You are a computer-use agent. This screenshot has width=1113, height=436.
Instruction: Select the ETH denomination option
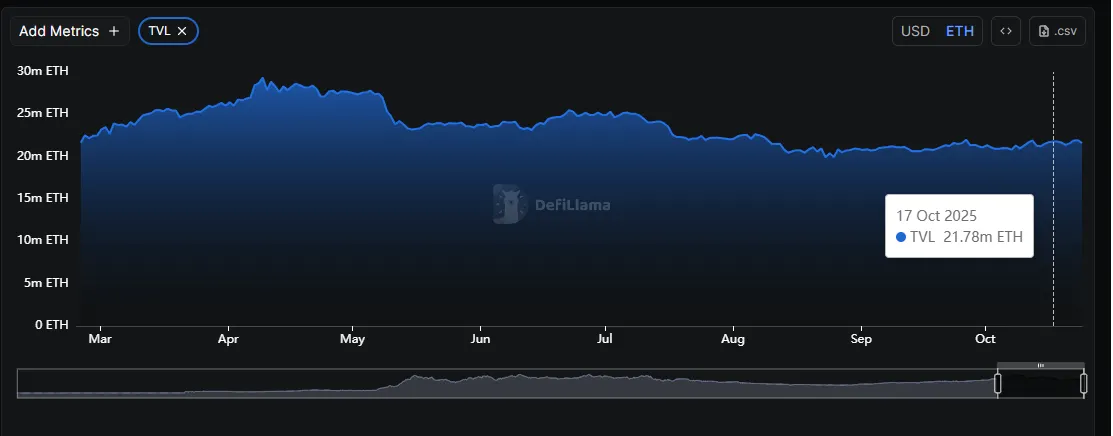point(960,31)
